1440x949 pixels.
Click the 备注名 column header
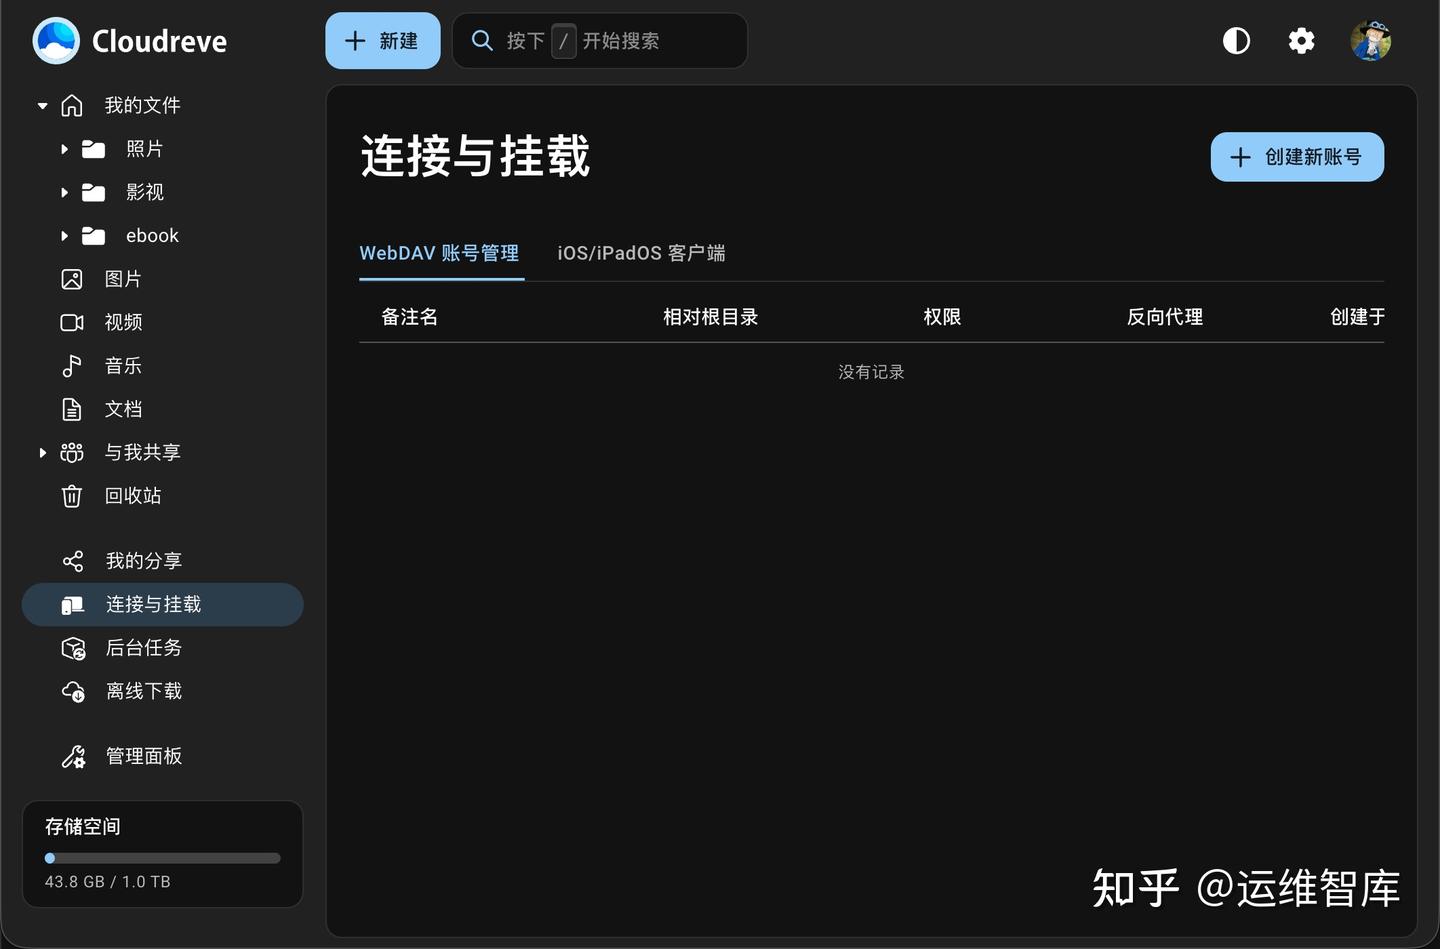click(x=410, y=317)
